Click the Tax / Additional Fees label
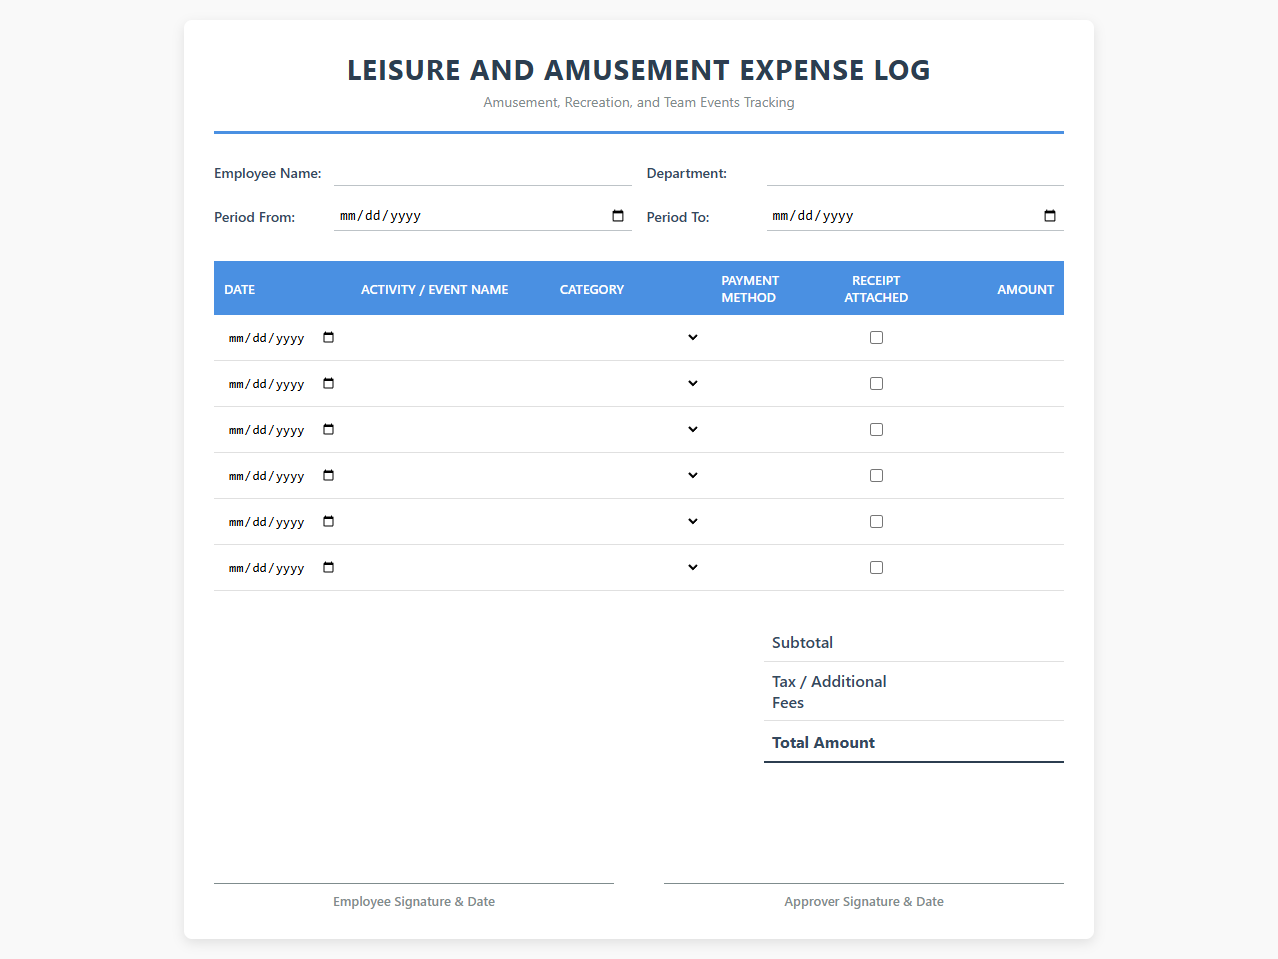Image resolution: width=1278 pixels, height=959 pixels. pos(829,692)
